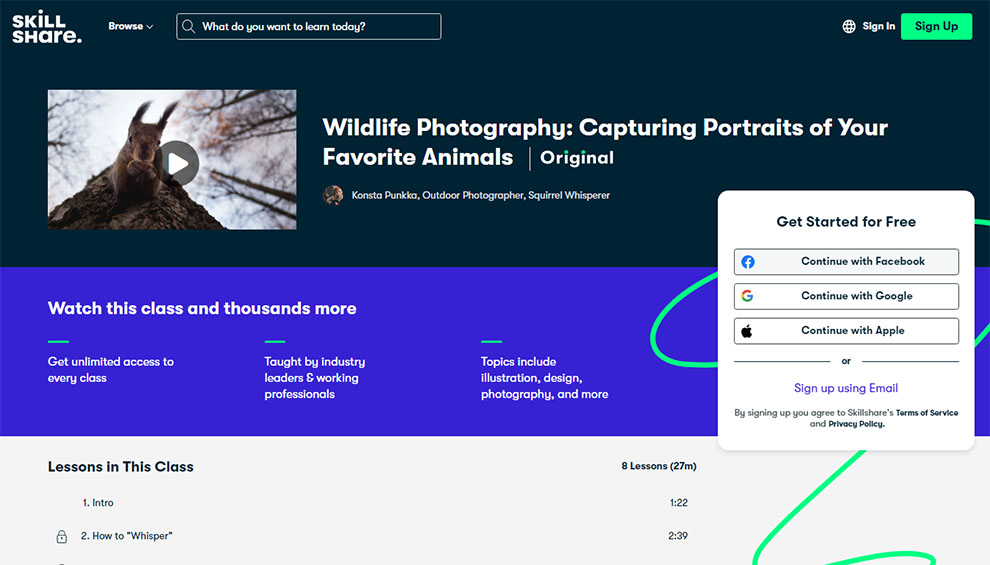Open the globe language selector
Viewport: 990px width, 565px height.
point(849,27)
